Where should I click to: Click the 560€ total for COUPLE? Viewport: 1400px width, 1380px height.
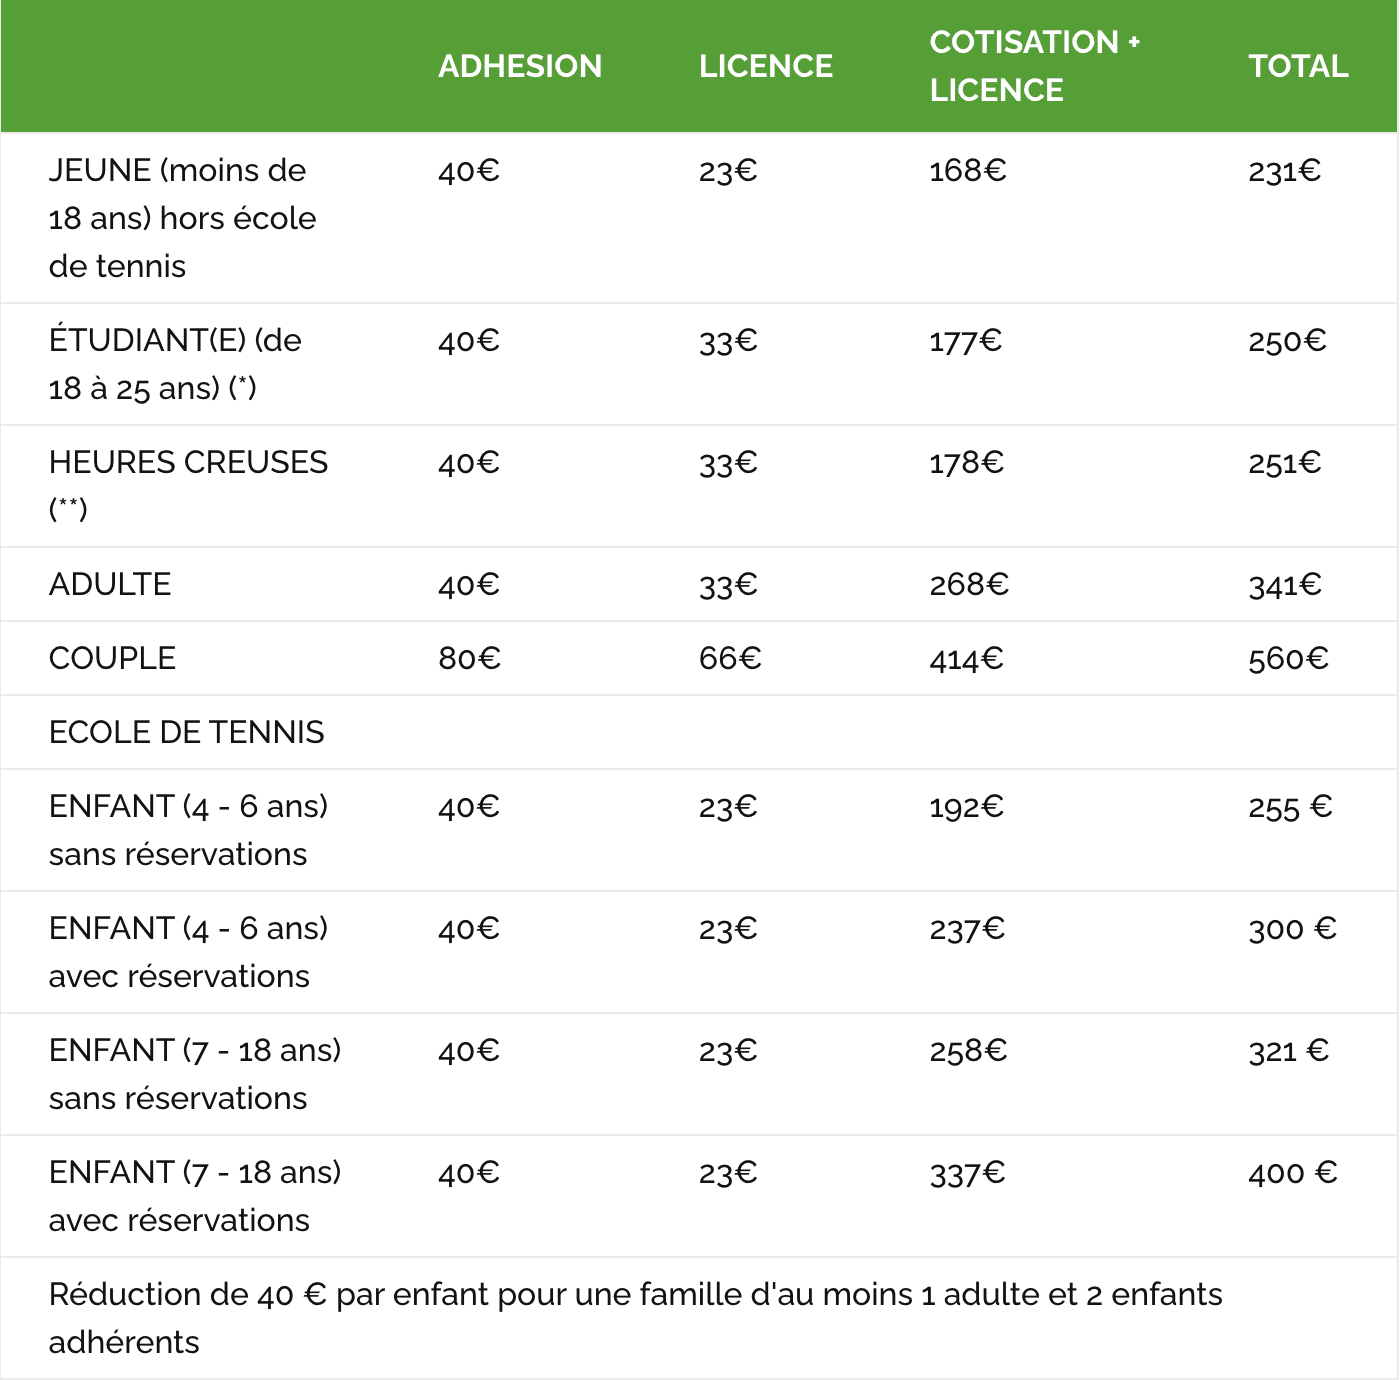point(1288,658)
